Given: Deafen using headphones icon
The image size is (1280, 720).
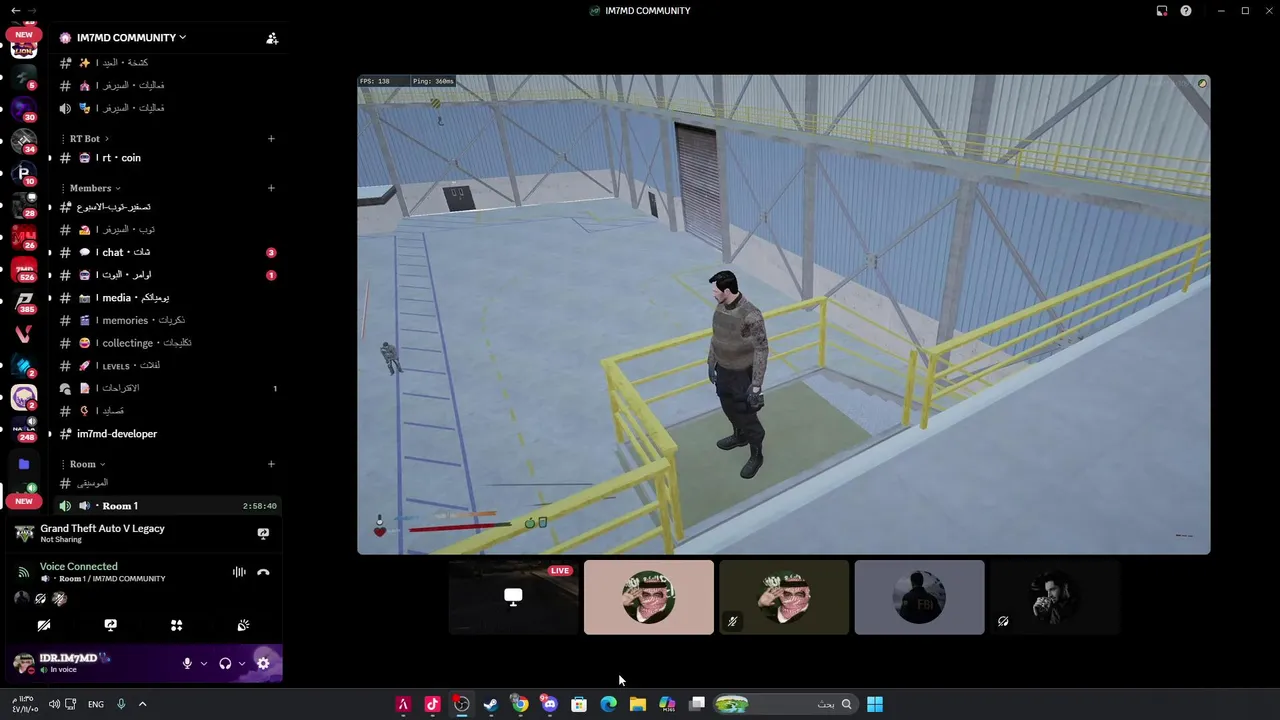Looking at the screenshot, I should (225, 663).
